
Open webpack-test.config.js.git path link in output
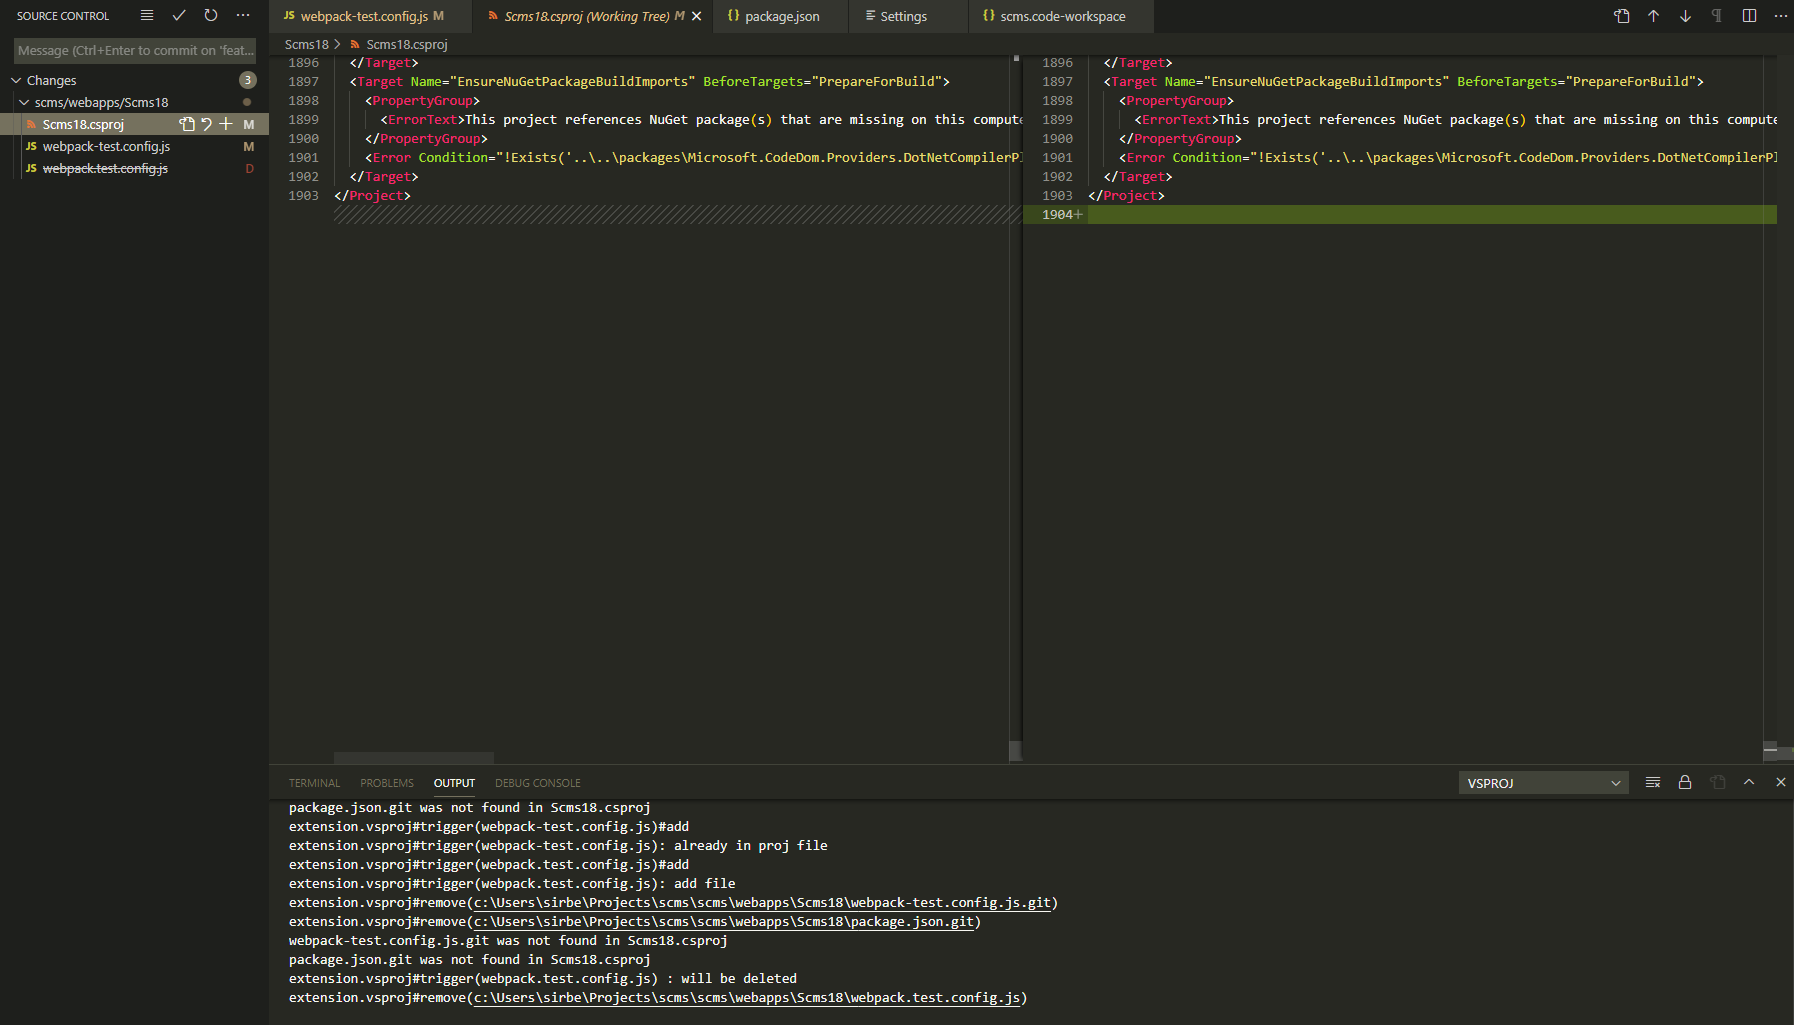coord(763,903)
